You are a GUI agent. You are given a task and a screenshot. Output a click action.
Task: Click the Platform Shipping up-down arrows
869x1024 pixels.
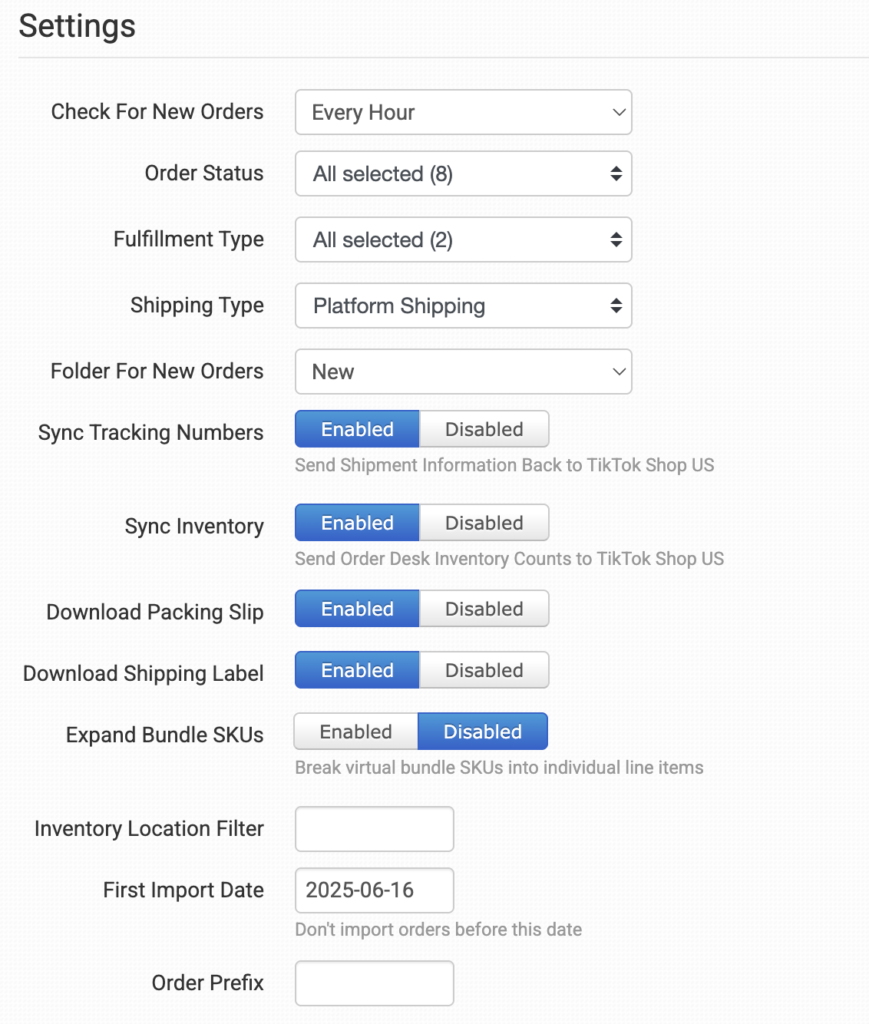click(x=616, y=306)
